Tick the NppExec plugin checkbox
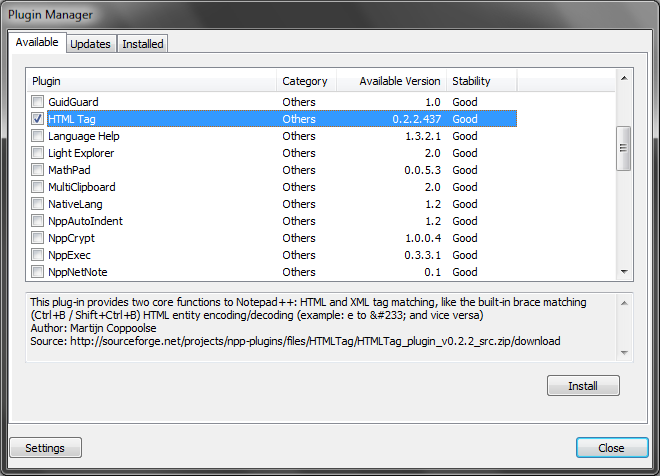 (37, 255)
